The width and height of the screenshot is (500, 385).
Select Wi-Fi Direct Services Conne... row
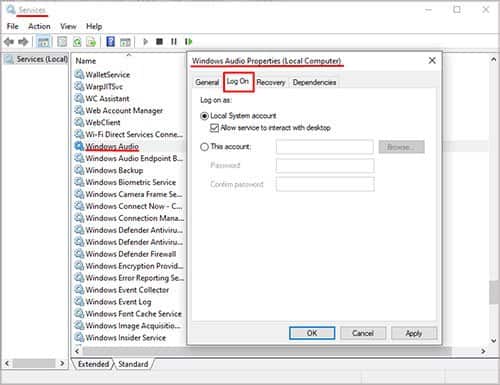click(x=129, y=134)
